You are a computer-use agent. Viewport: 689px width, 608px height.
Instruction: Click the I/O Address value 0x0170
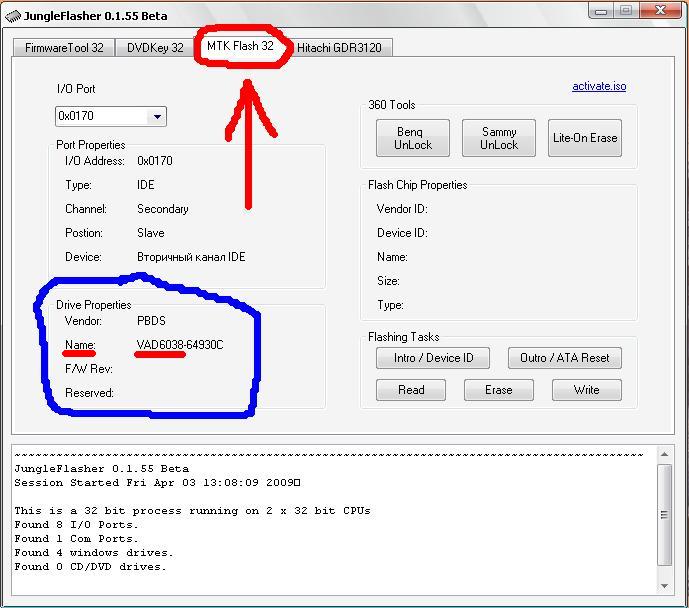(x=155, y=161)
